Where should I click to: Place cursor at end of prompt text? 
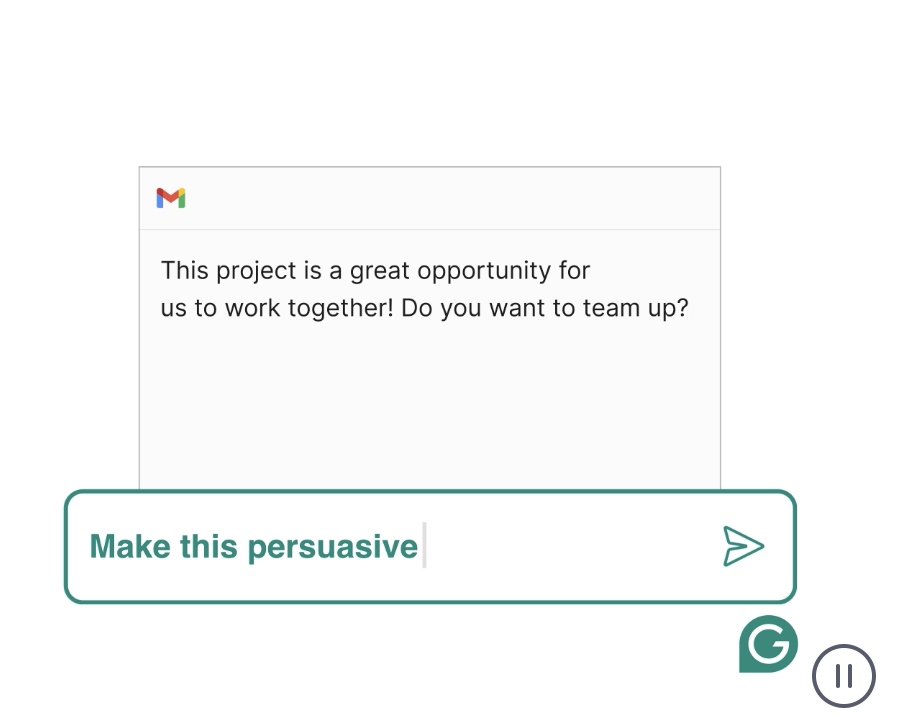421,547
